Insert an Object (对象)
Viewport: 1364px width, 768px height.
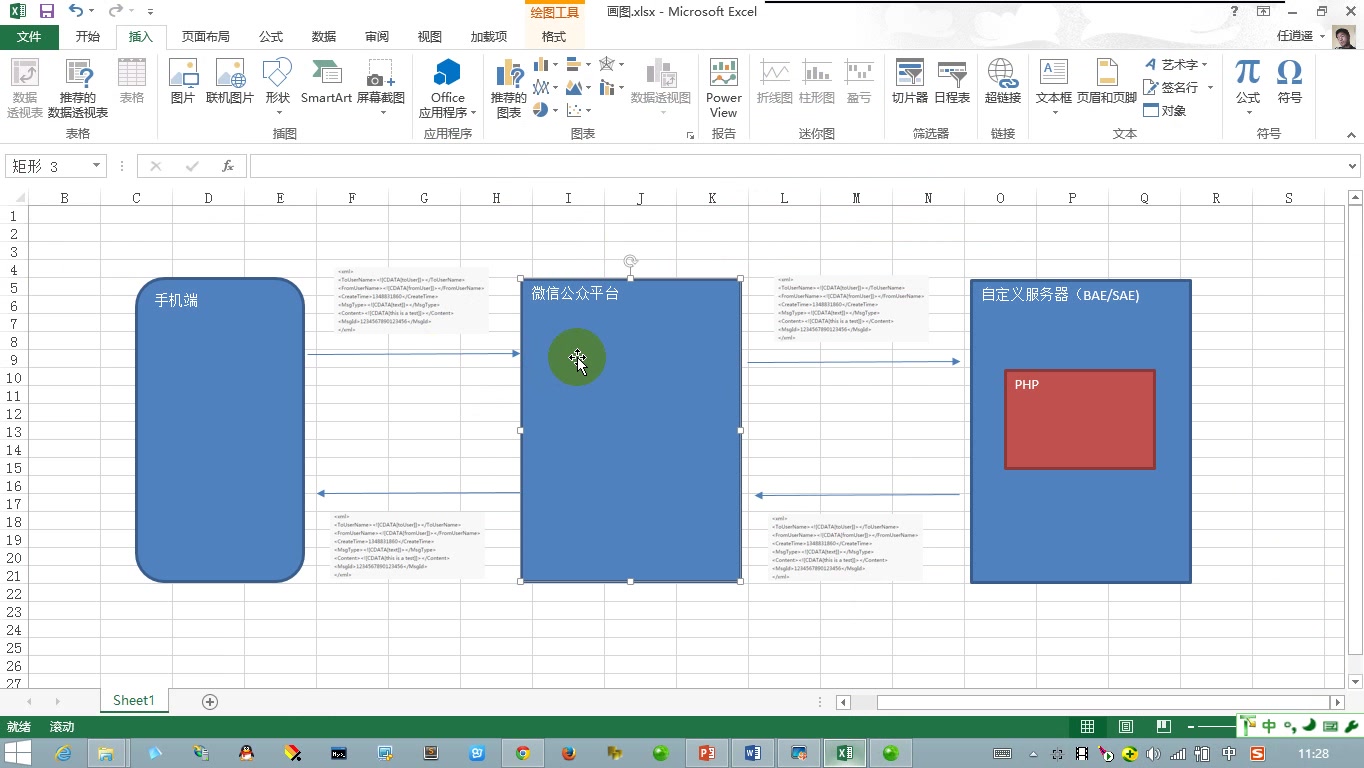click(x=1164, y=110)
